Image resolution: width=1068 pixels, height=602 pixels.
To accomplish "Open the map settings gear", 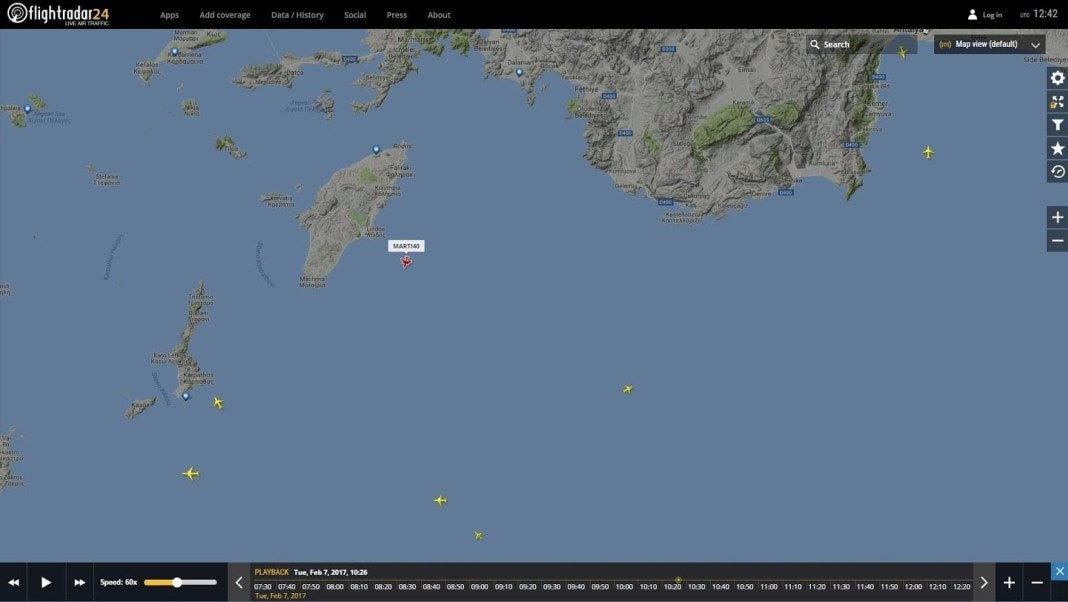I will pos(1057,78).
